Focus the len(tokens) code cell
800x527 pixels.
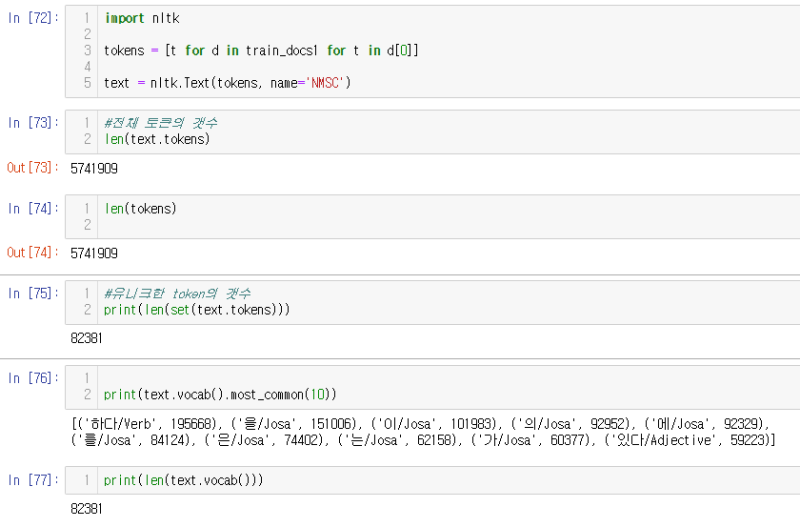(140, 208)
